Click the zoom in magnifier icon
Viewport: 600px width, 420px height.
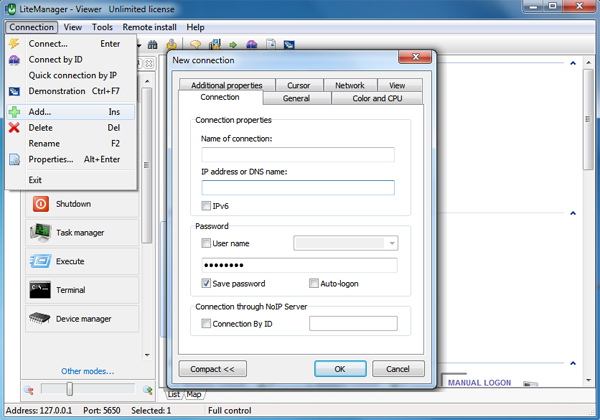(x=148, y=390)
